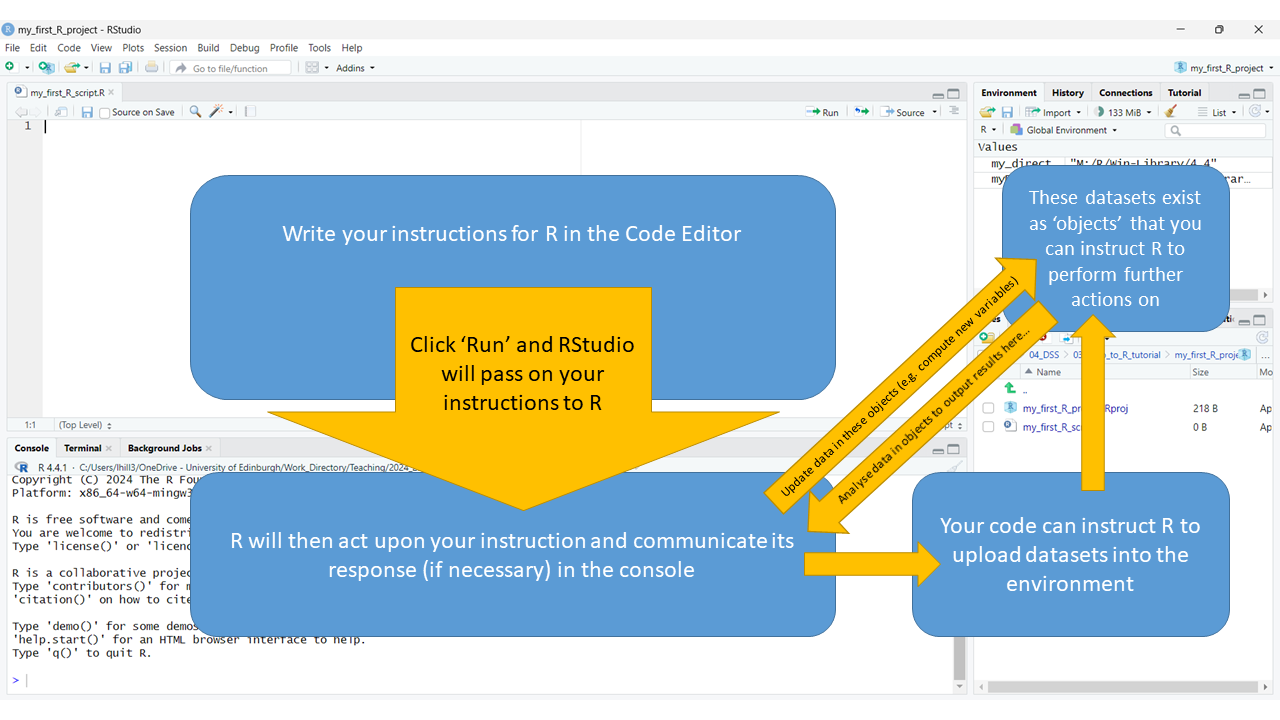Click the Show document outline icon

954,112
